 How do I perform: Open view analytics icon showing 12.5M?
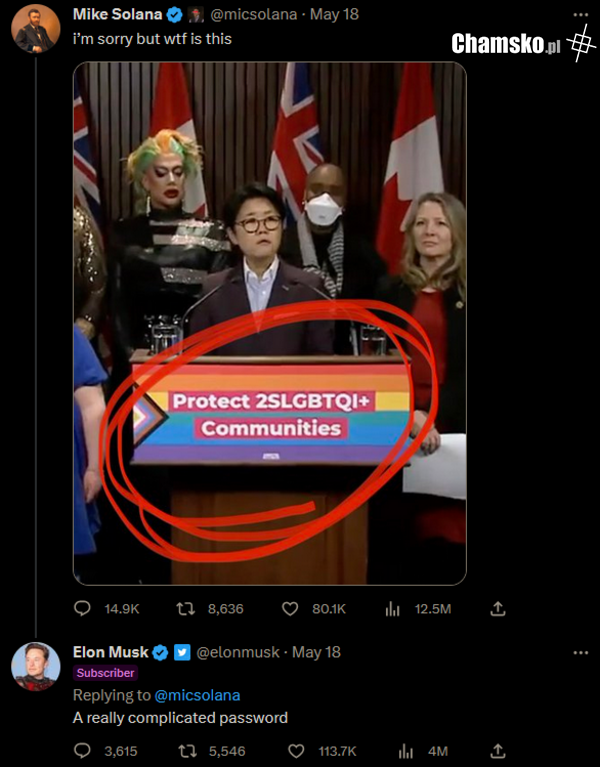click(x=393, y=608)
